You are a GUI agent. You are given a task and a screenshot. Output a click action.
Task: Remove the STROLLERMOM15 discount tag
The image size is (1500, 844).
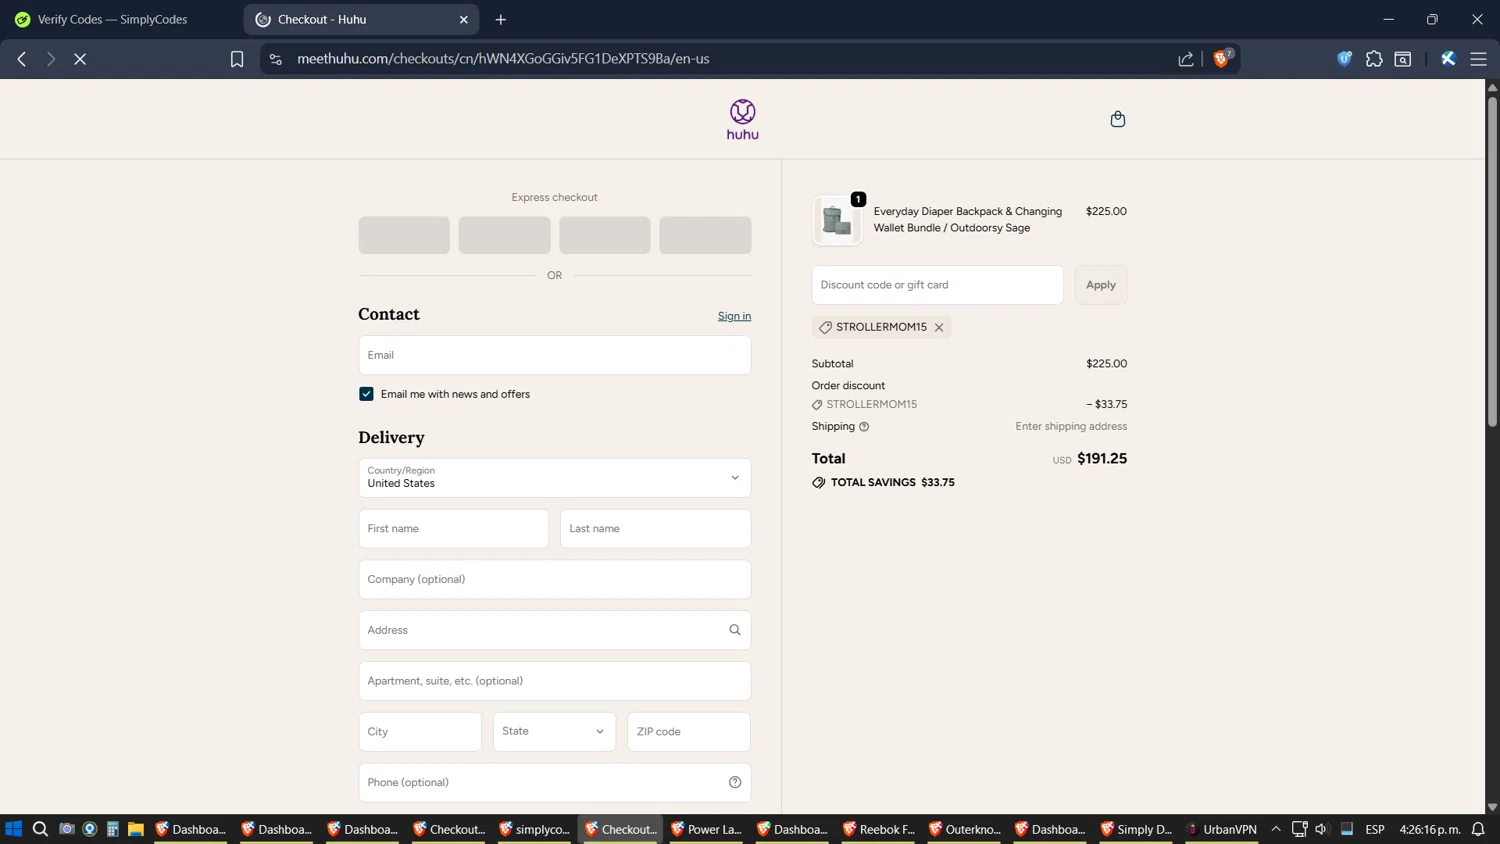coord(939,327)
